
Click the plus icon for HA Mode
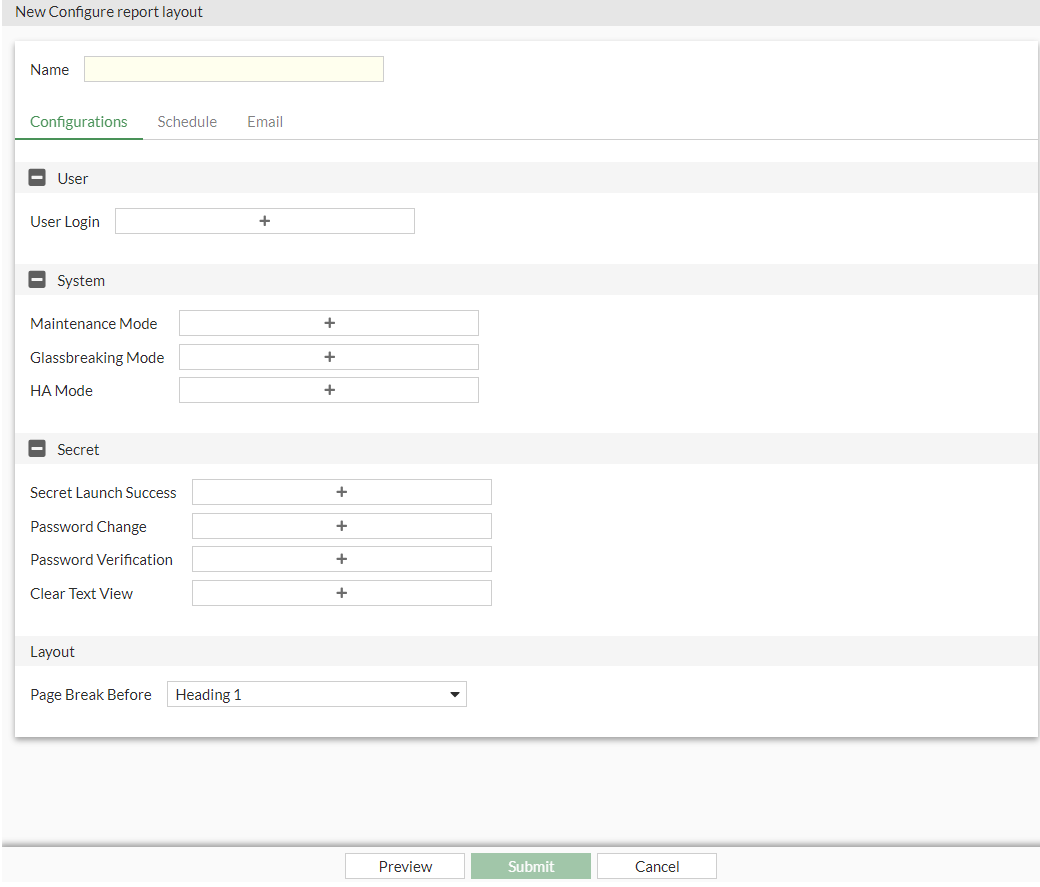[329, 389]
